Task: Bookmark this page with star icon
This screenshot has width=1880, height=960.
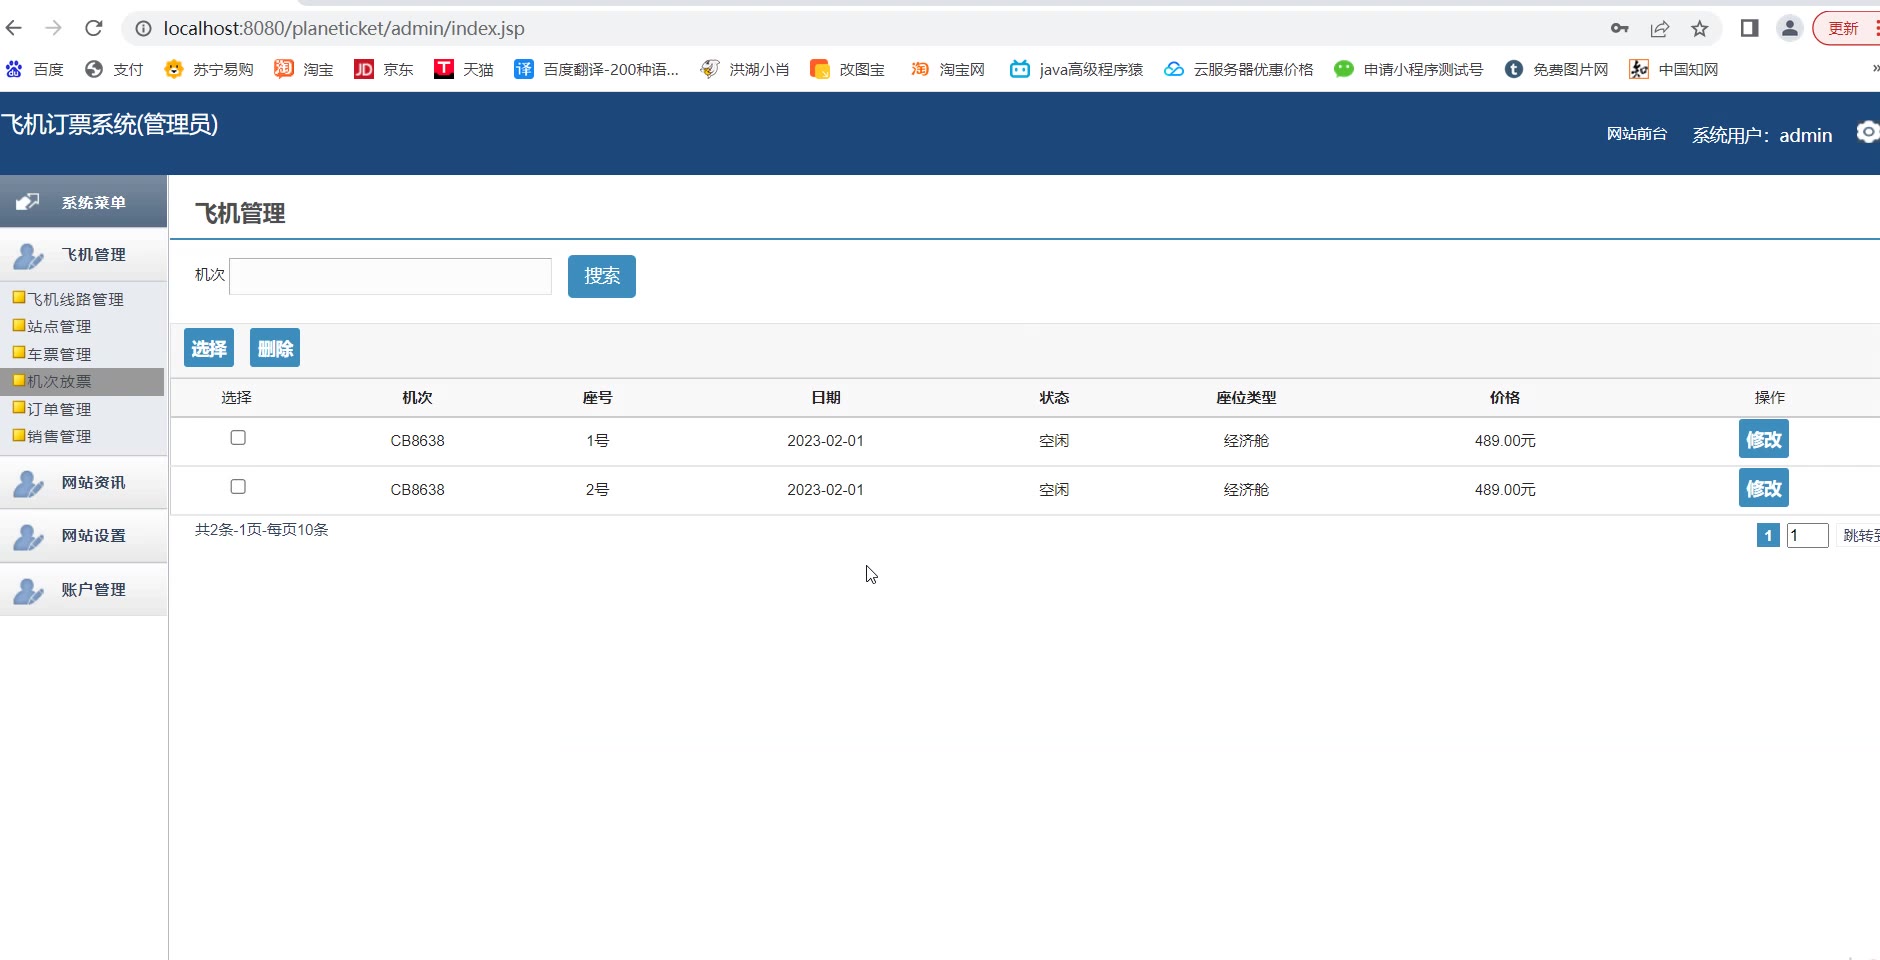Action: click(x=1700, y=28)
